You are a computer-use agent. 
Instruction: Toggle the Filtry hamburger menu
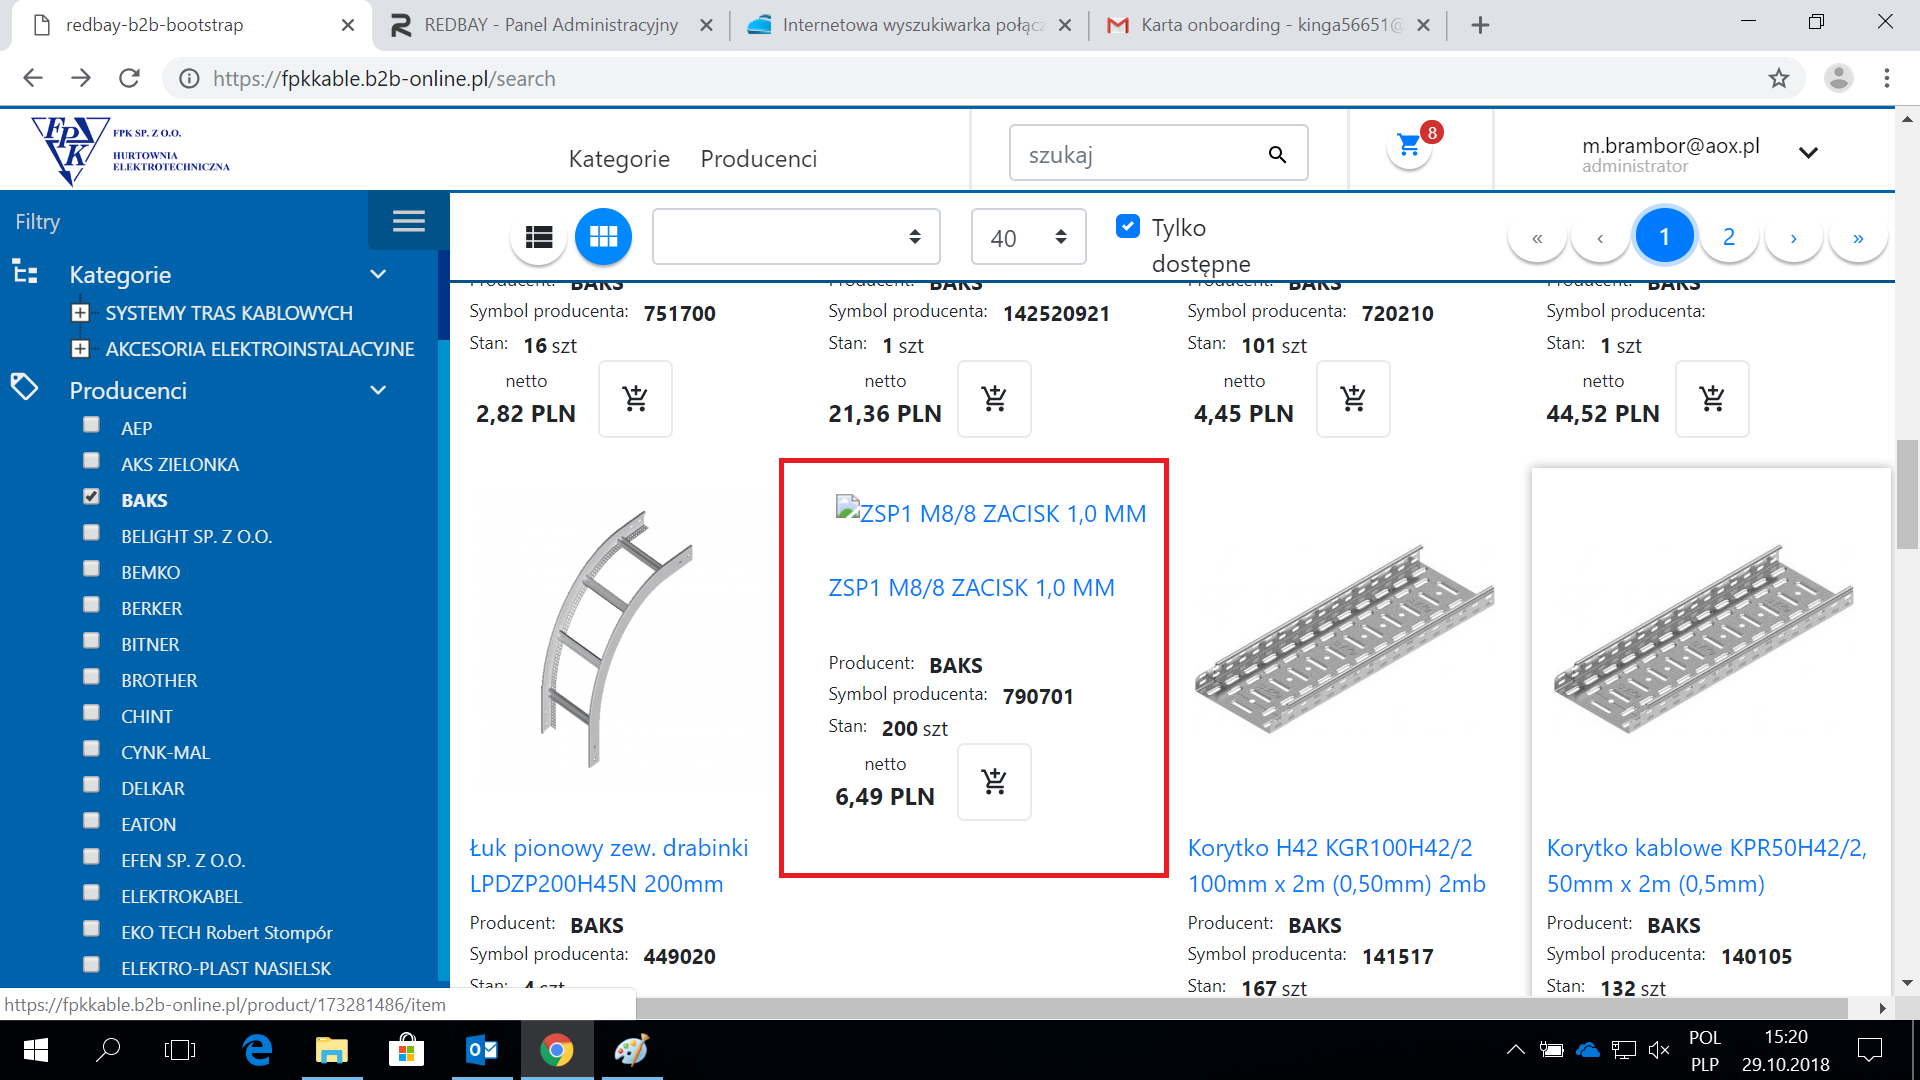coord(408,221)
